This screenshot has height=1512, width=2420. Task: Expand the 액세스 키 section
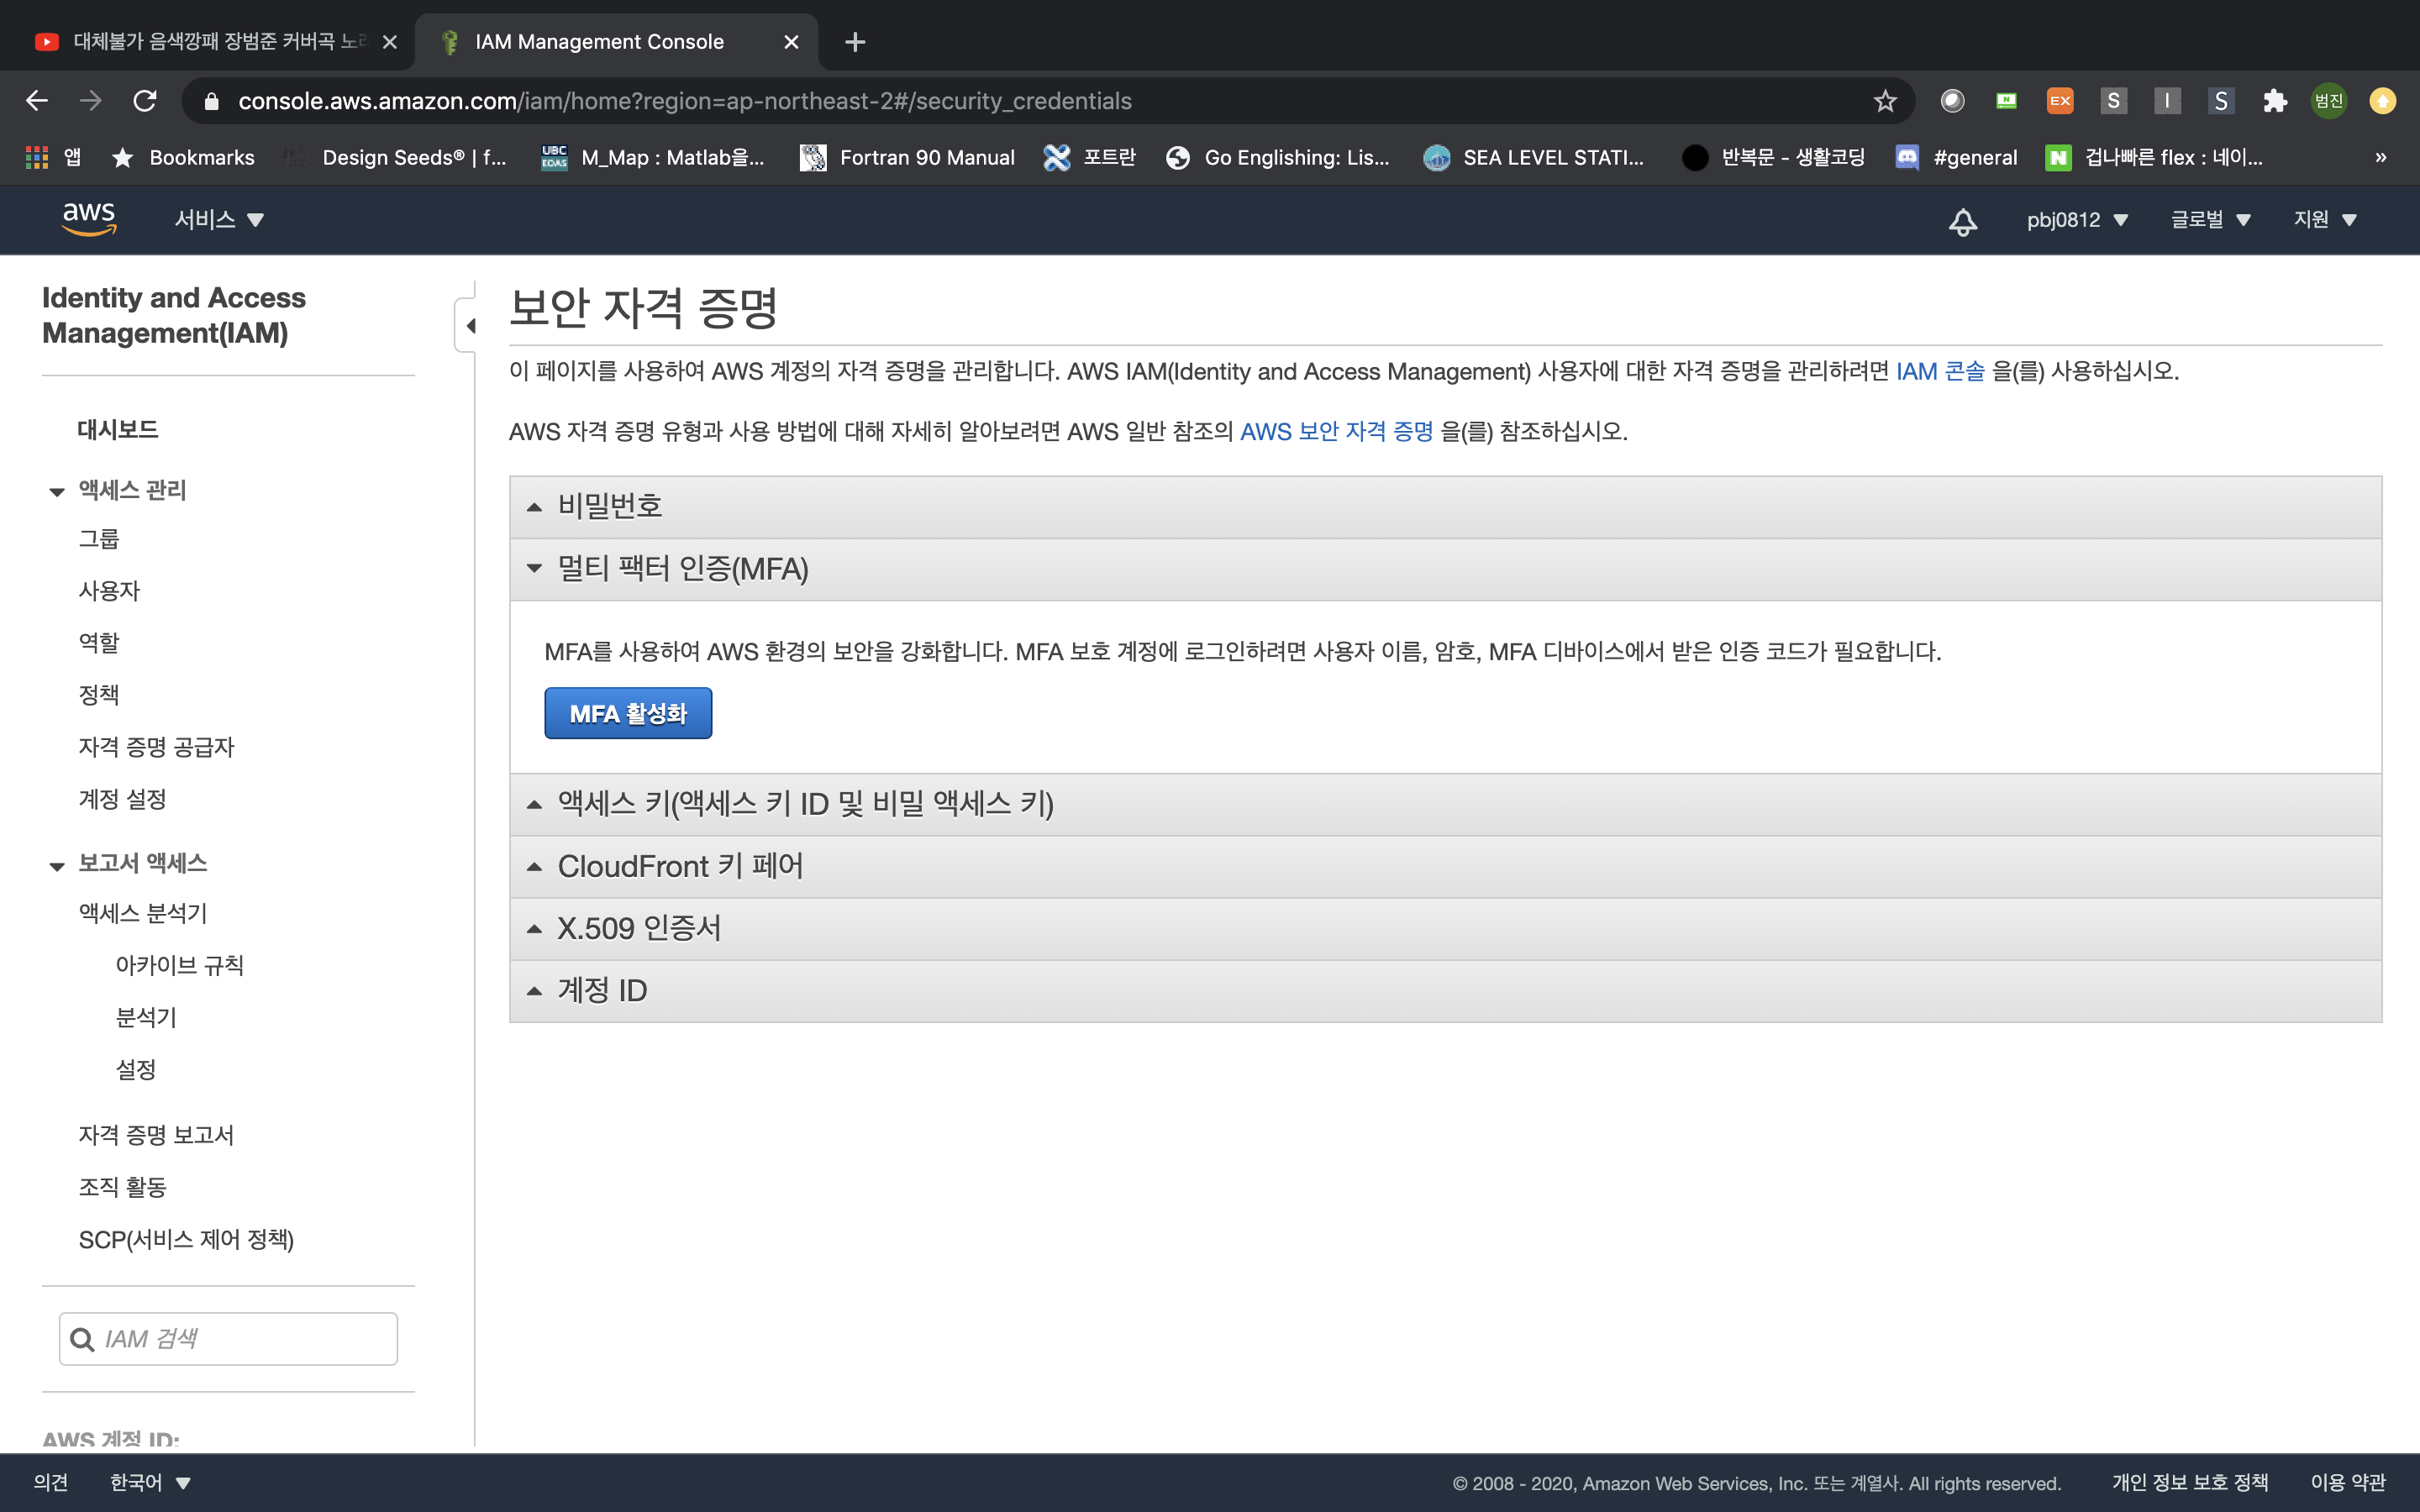pyautogui.click(x=805, y=804)
